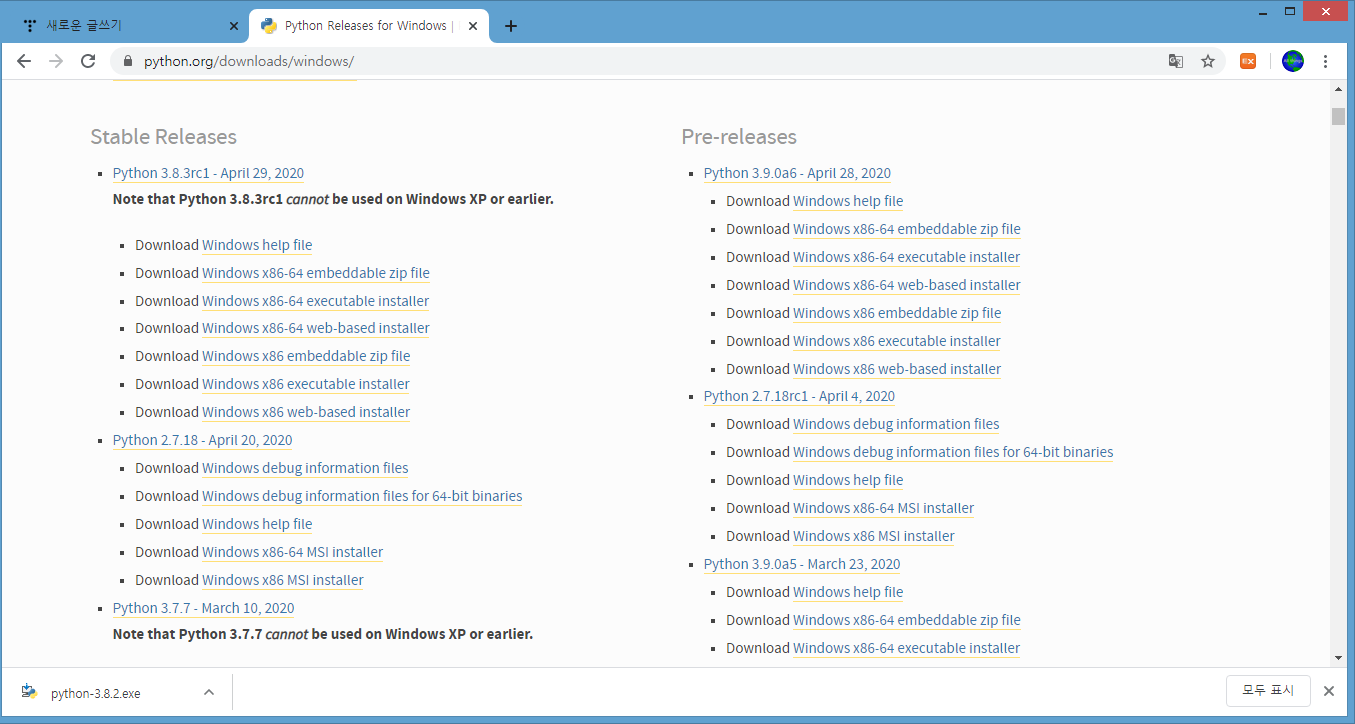Open the Chrome three-dot menu
The image size is (1355, 724).
[x=1326, y=61]
